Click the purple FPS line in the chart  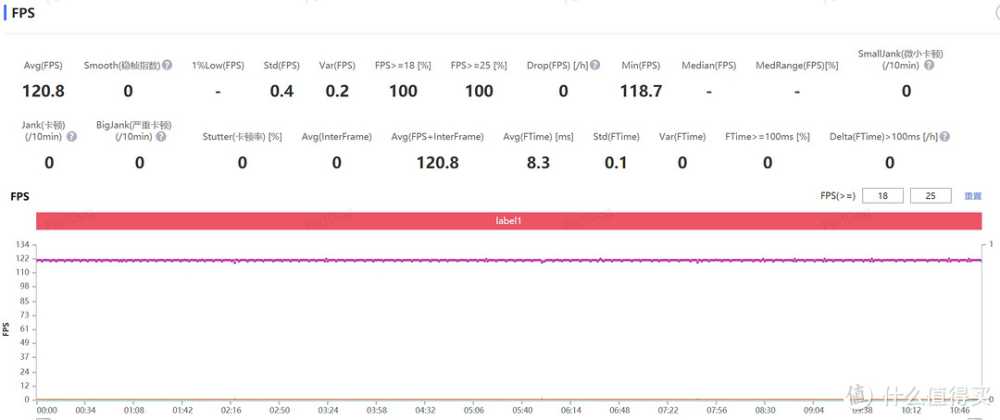(x=400, y=260)
